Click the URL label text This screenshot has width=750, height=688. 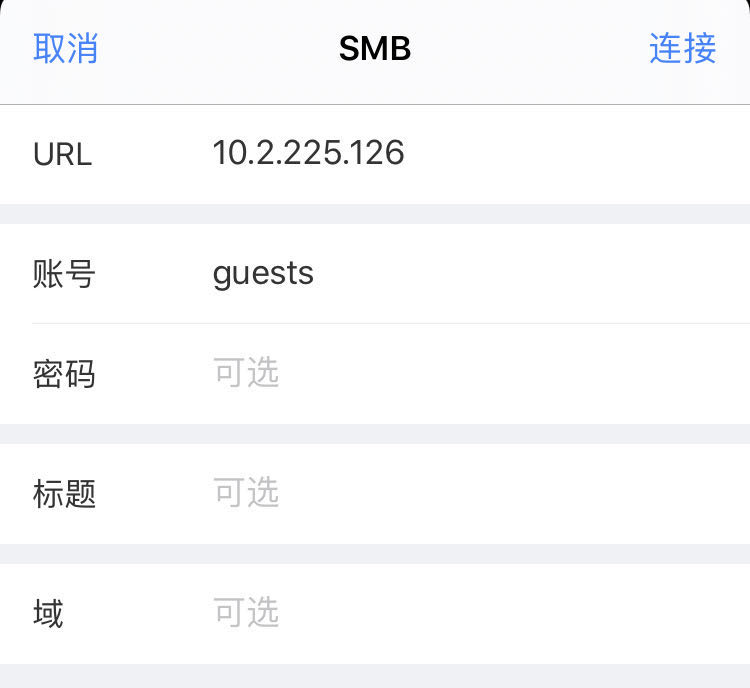click(x=62, y=155)
